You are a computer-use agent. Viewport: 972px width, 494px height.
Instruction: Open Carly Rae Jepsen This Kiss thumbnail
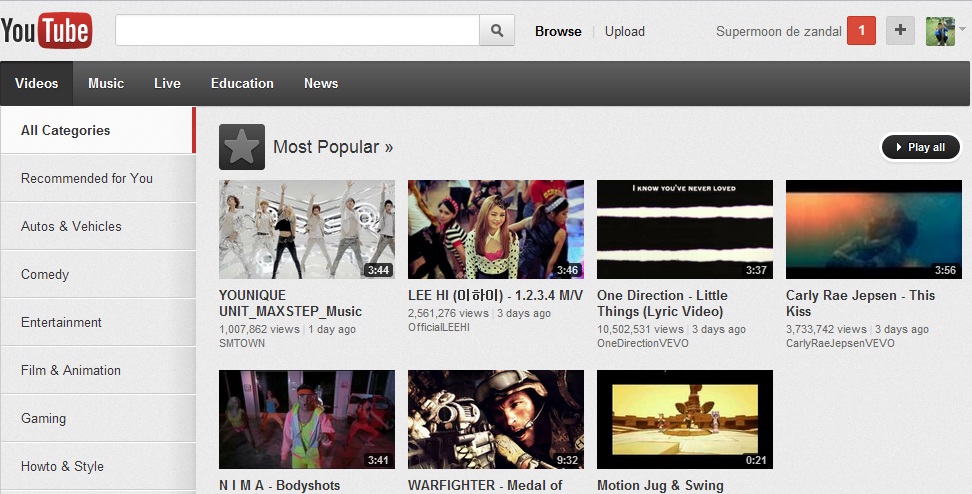[x=874, y=229]
